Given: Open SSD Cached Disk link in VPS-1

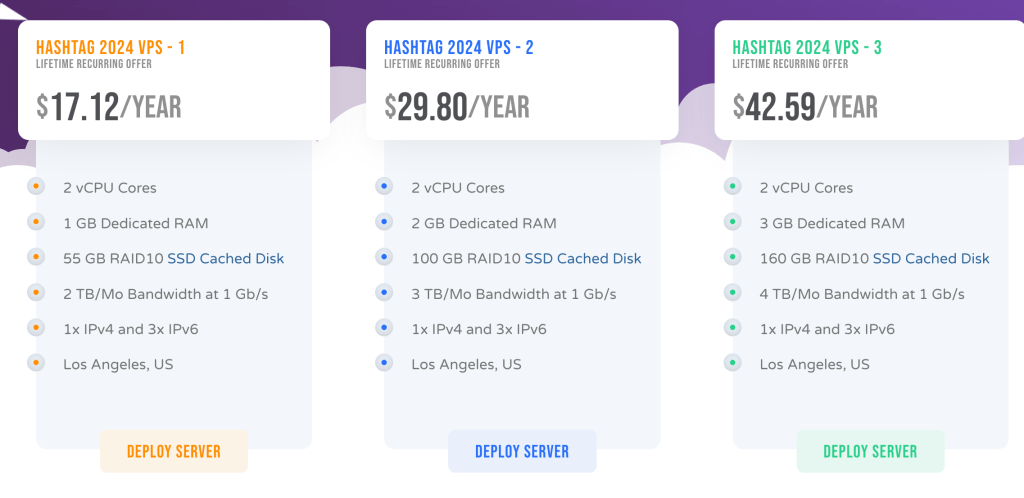Looking at the screenshot, I should click(x=226, y=258).
